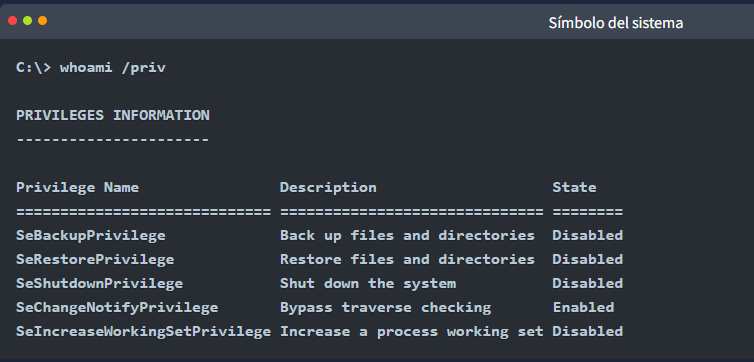Image resolution: width=754 pixels, height=362 pixels.
Task: Click the 'Disabled' state of SeIncreaseWorkingSetPrivilege
Action: point(588,332)
